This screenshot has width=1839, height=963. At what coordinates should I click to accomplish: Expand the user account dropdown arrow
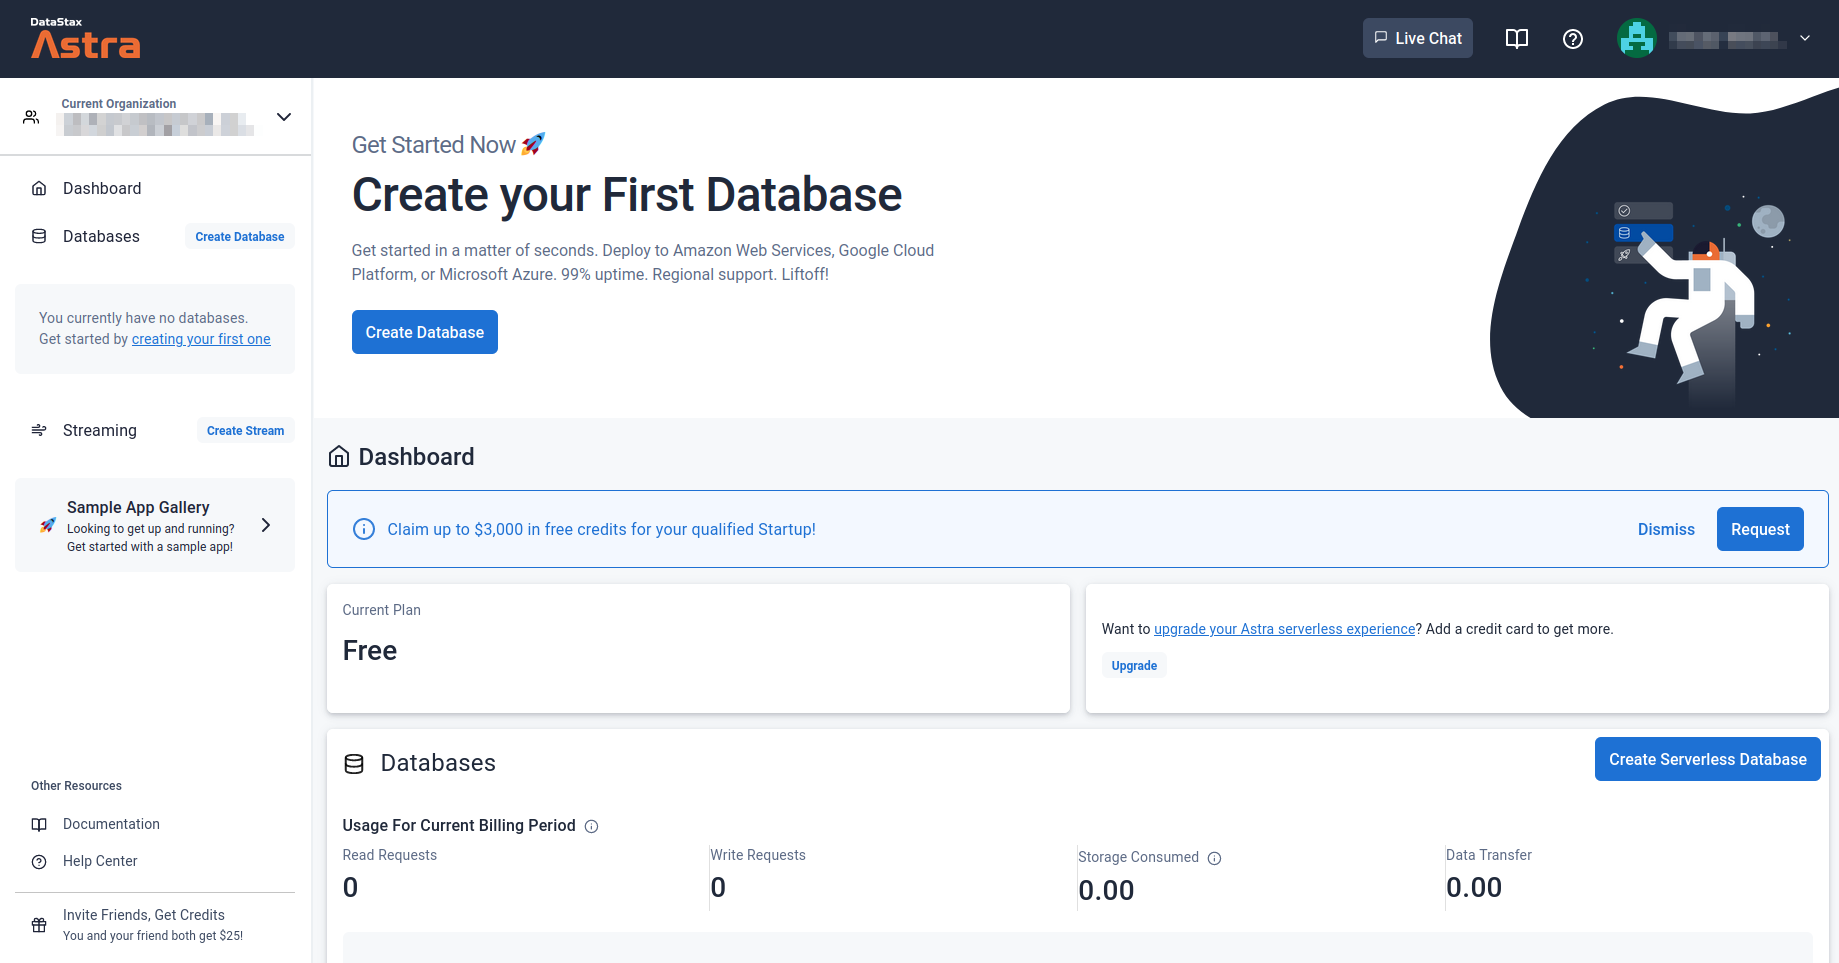[1805, 39]
